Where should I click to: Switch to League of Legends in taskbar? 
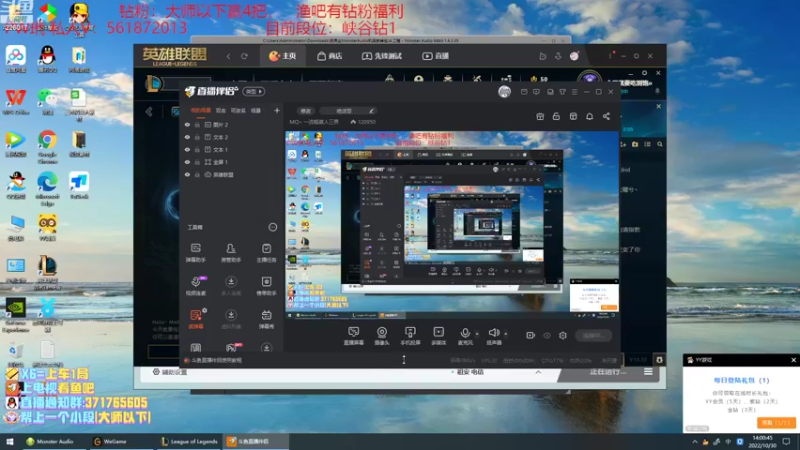tap(189, 442)
